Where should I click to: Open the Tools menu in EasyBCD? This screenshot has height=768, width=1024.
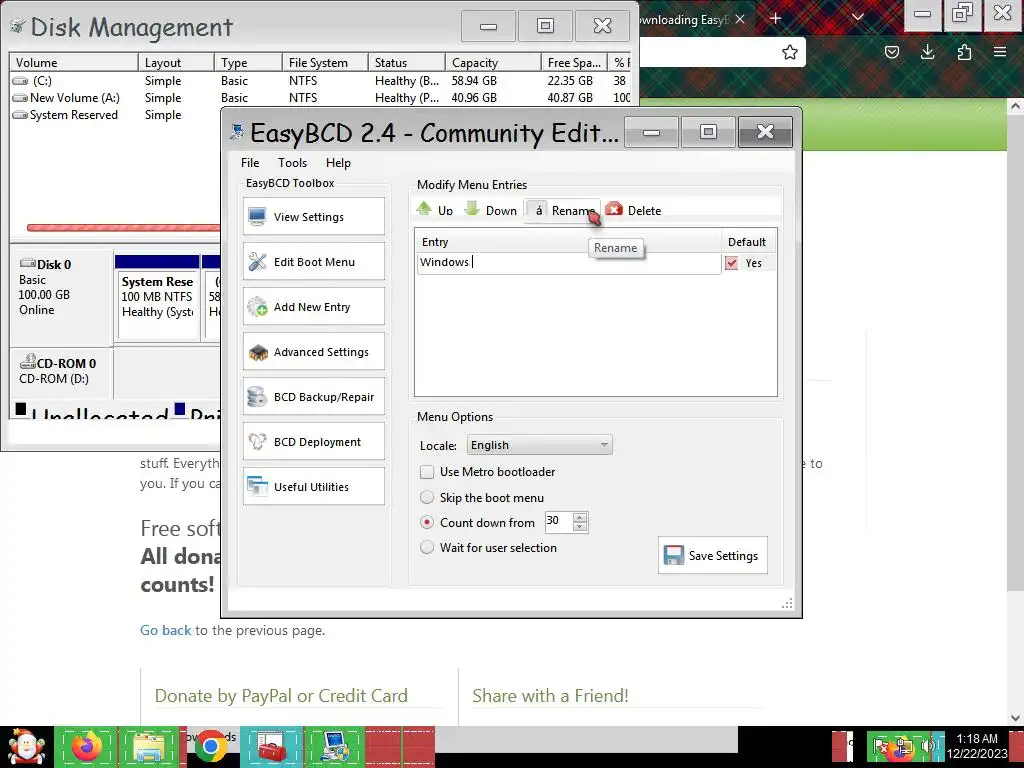[x=292, y=163]
